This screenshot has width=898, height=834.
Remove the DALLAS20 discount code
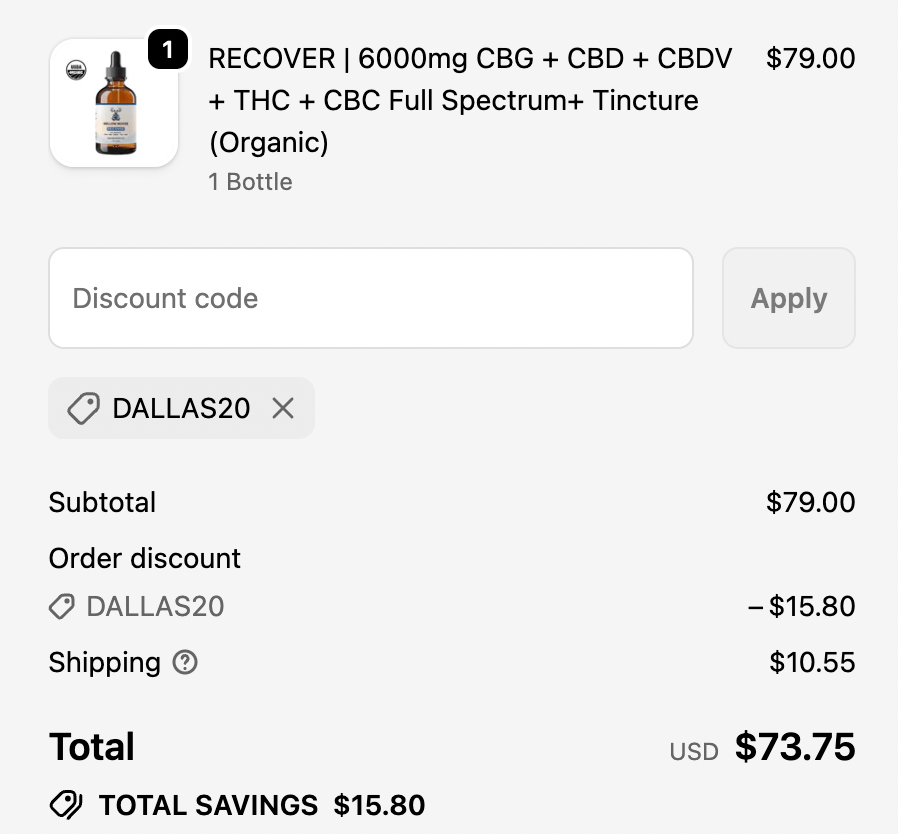pos(283,408)
